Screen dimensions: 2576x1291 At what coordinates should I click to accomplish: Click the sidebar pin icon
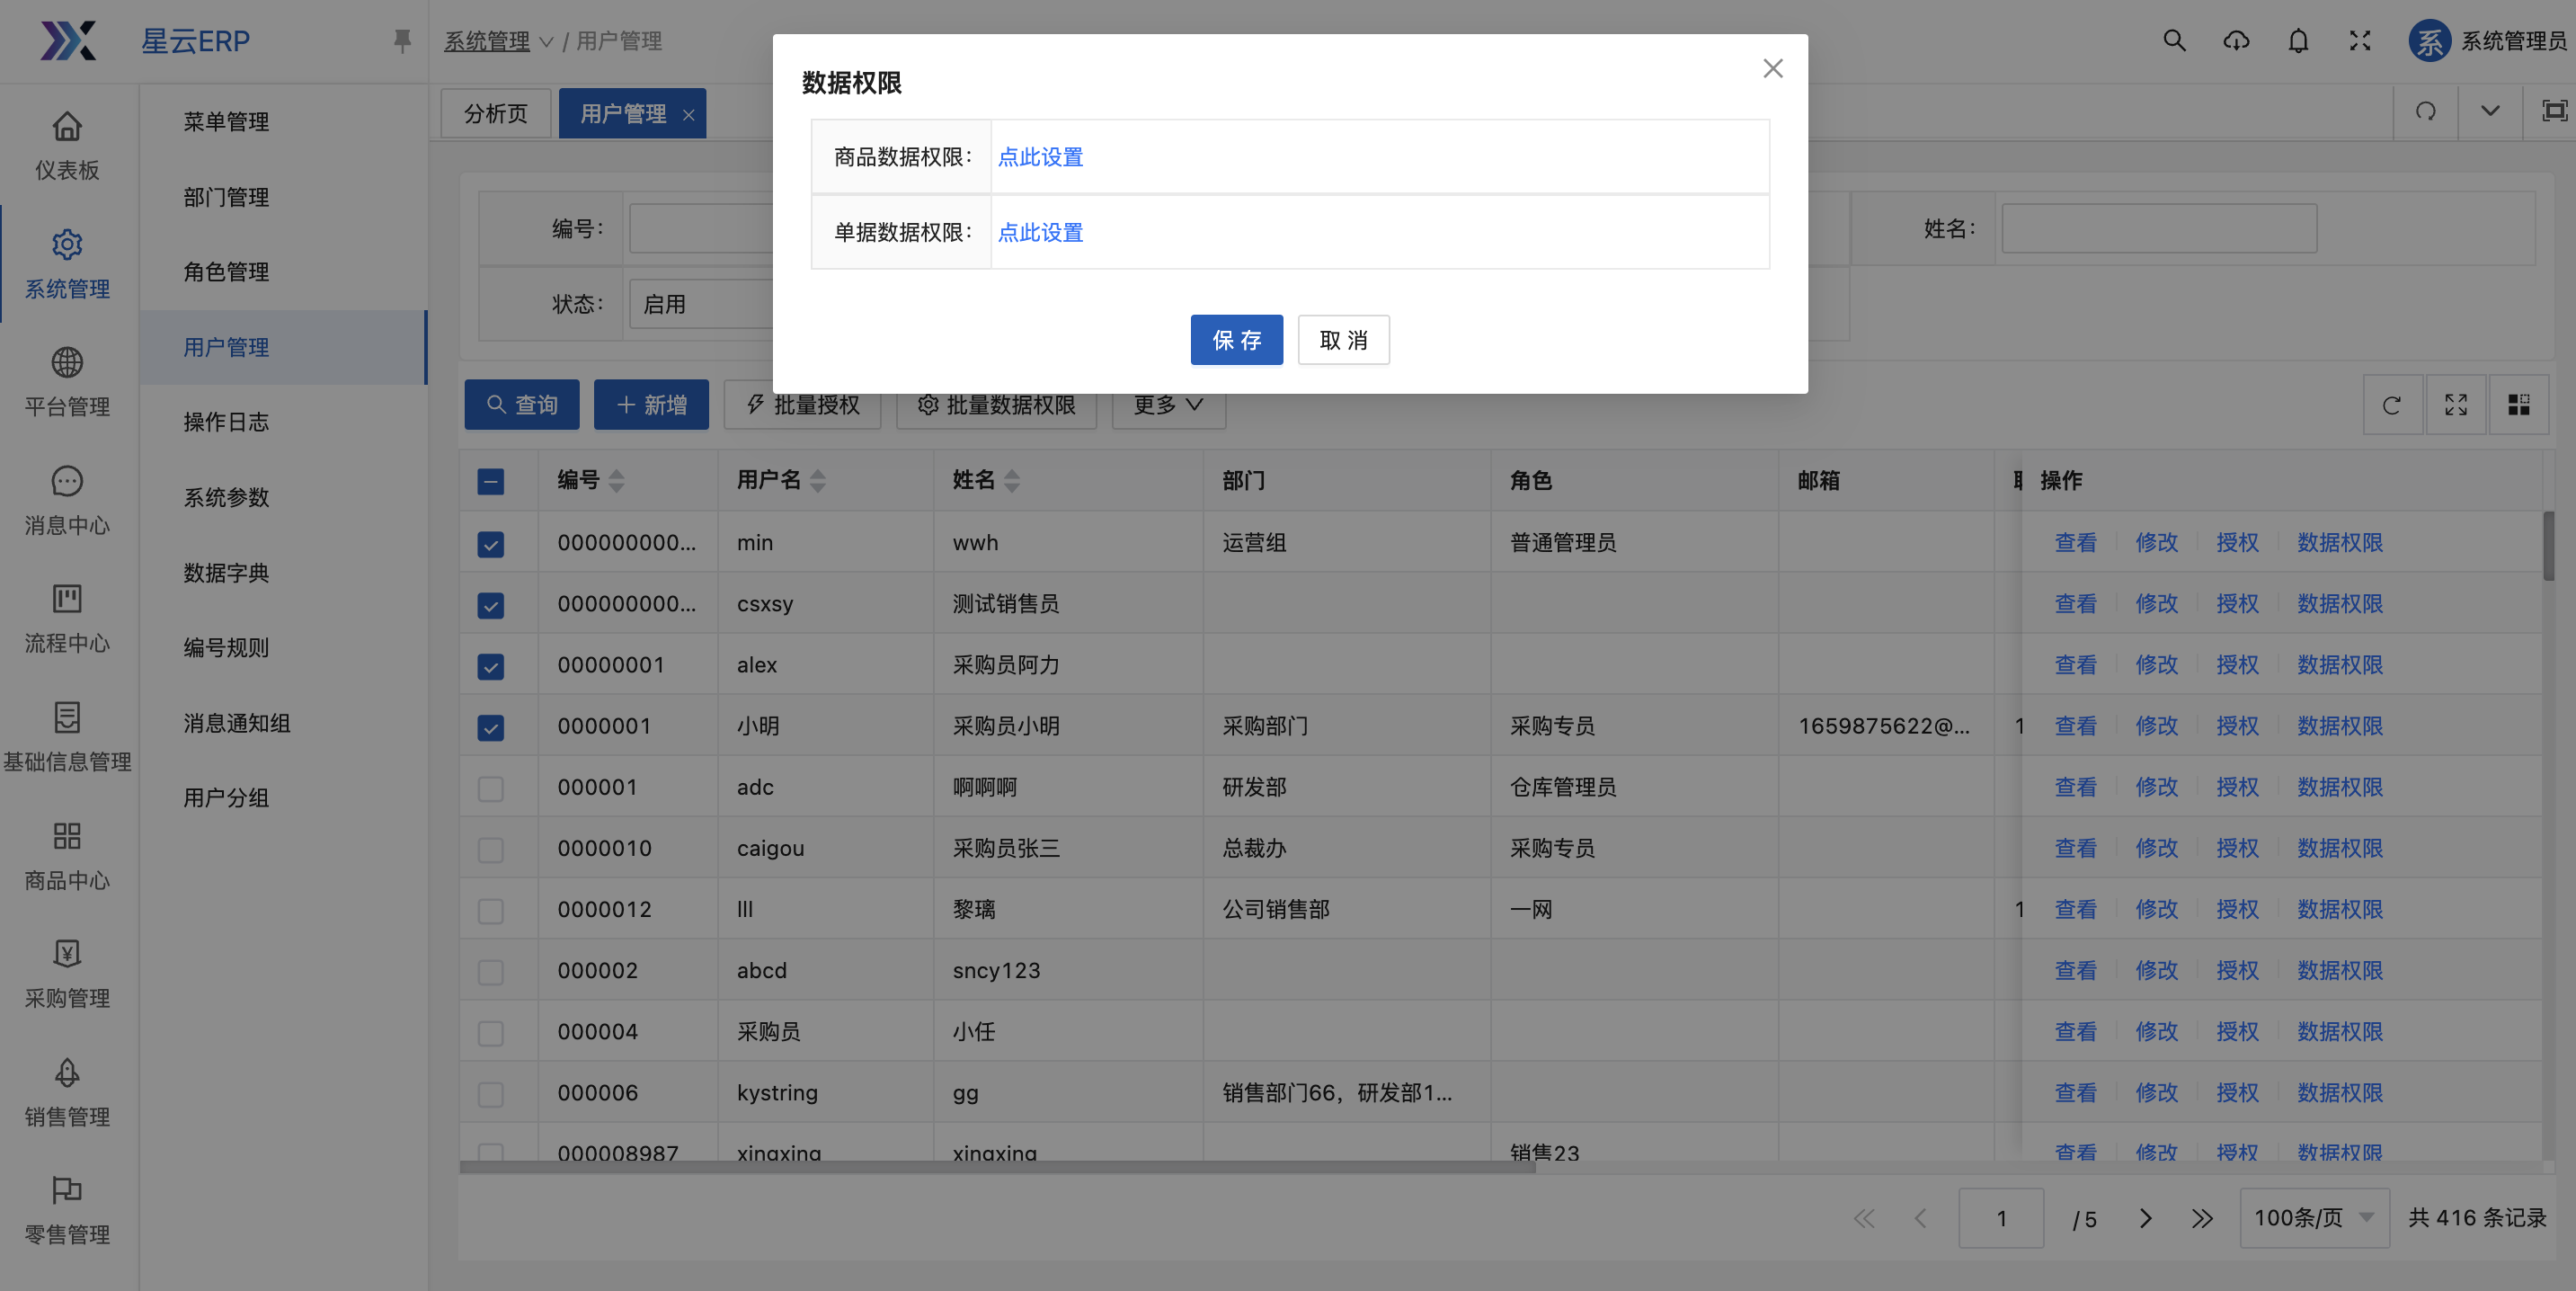[402, 41]
